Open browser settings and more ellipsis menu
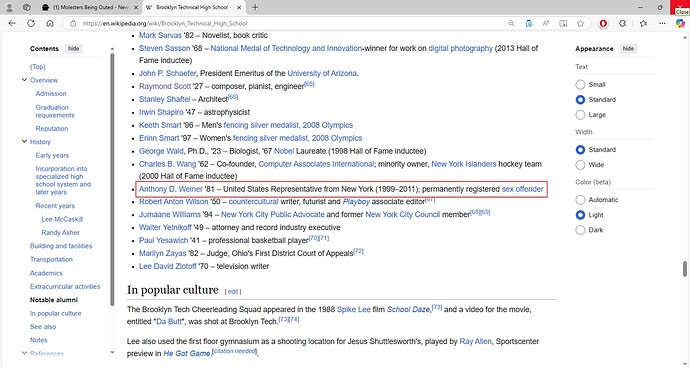Screen dimensions: 690x368 pos(662,23)
